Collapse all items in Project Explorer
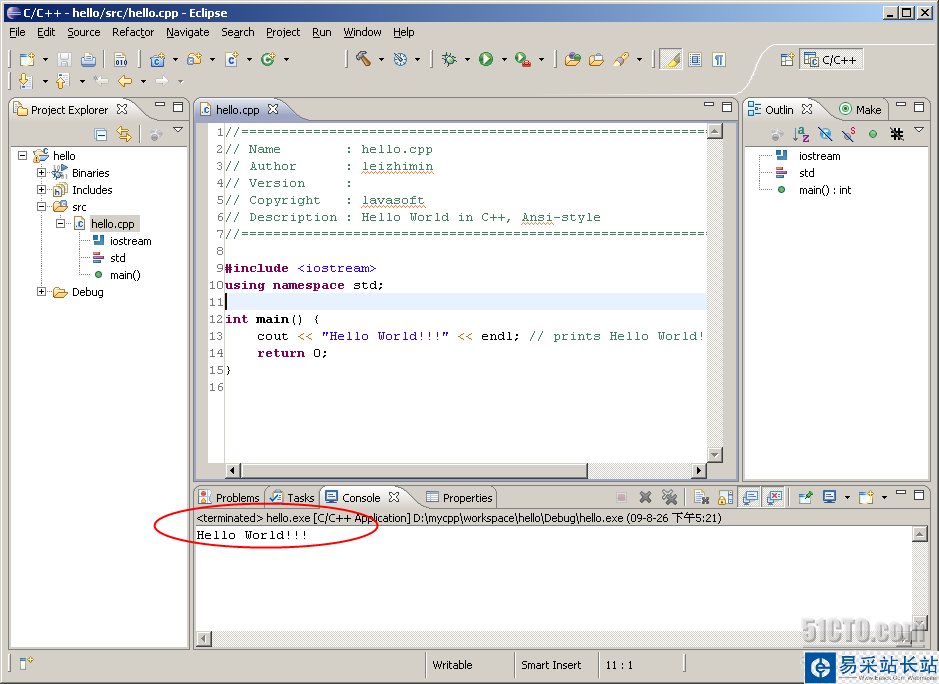Image resolution: width=939 pixels, height=684 pixels. pyautogui.click(x=101, y=134)
